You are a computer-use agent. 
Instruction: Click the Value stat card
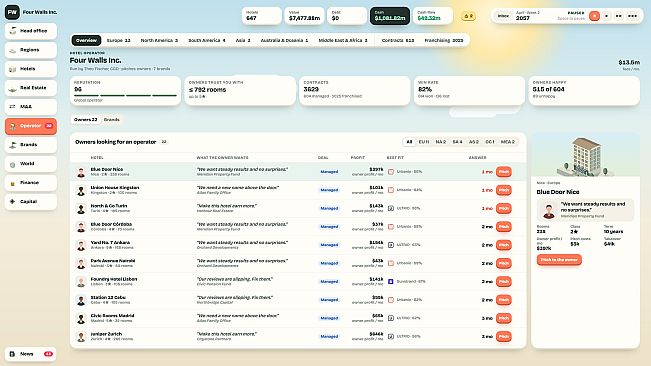coord(304,16)
